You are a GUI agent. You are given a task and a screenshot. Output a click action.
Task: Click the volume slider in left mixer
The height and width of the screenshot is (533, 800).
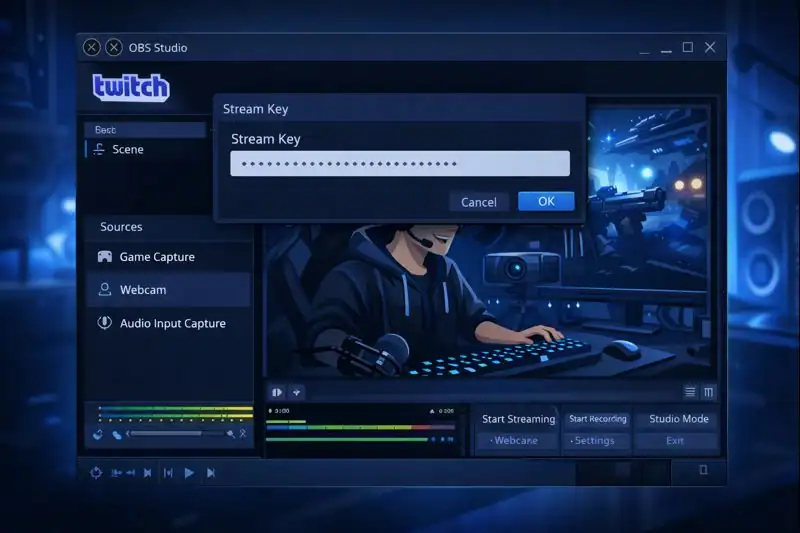(x=177, y=434)
